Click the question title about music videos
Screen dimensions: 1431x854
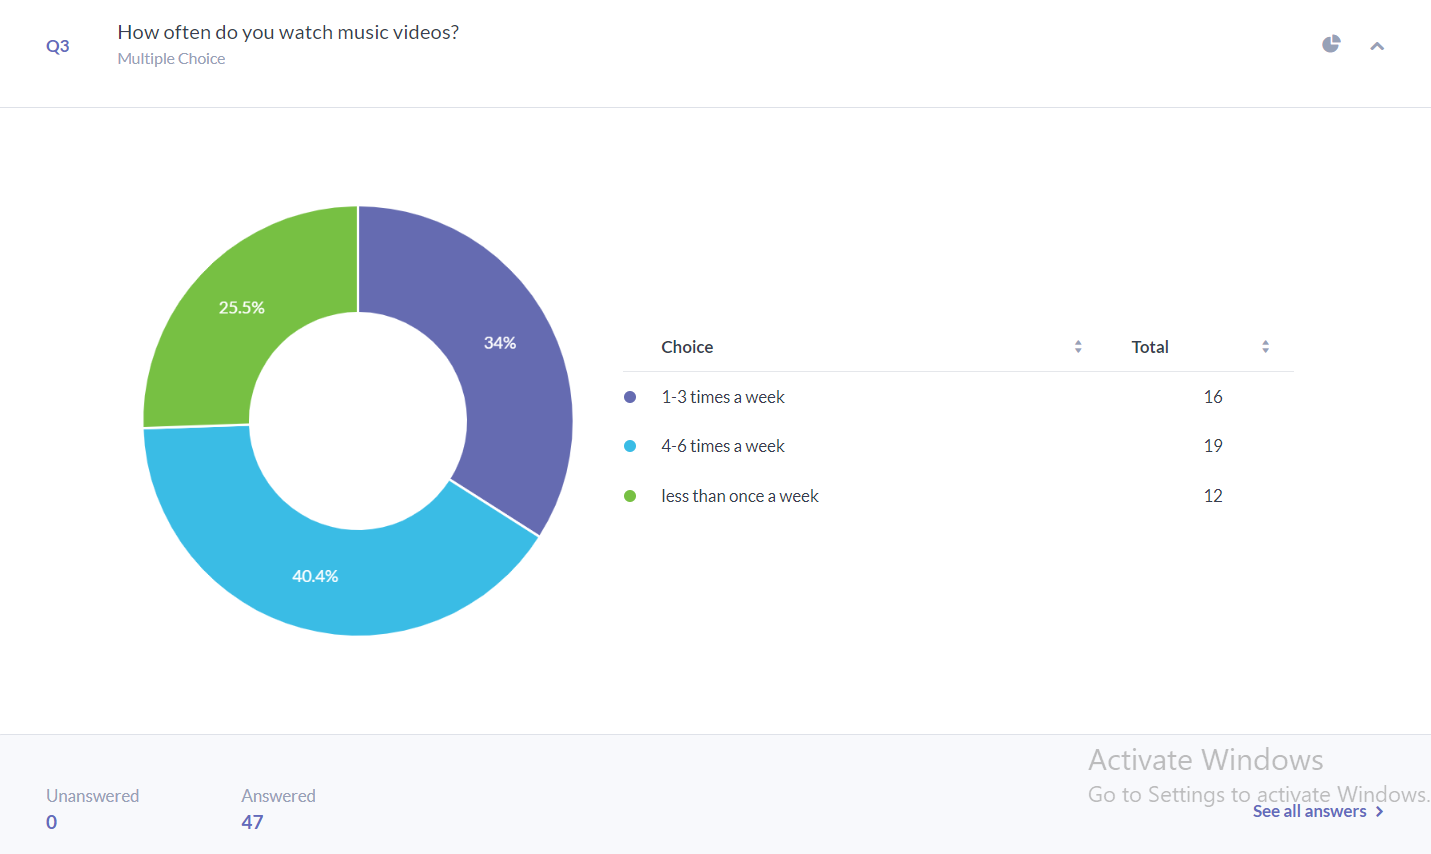click(288, 32)
